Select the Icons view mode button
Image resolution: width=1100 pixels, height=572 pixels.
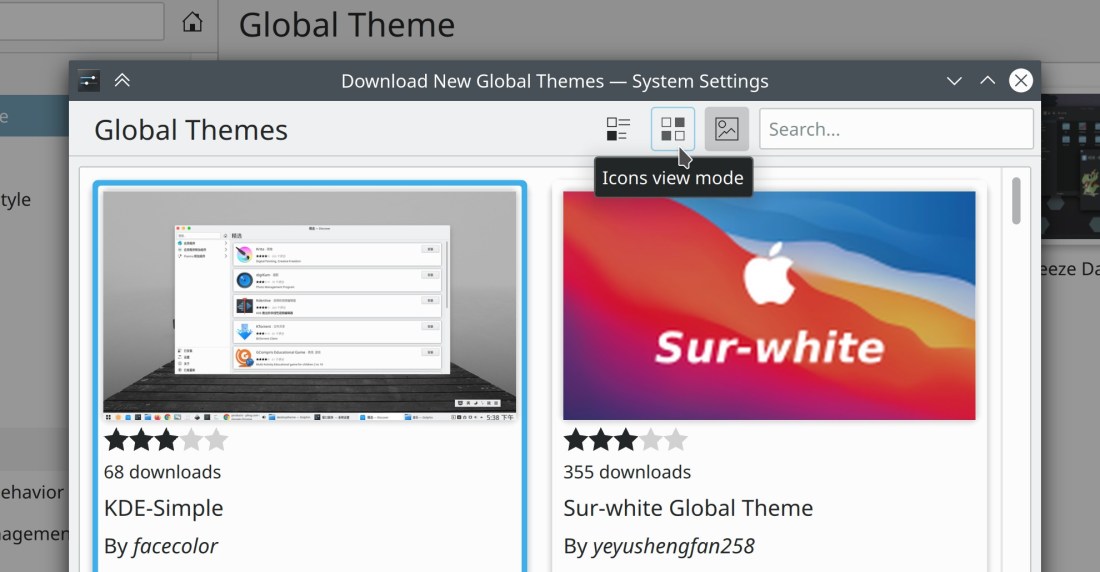(673, 129)
